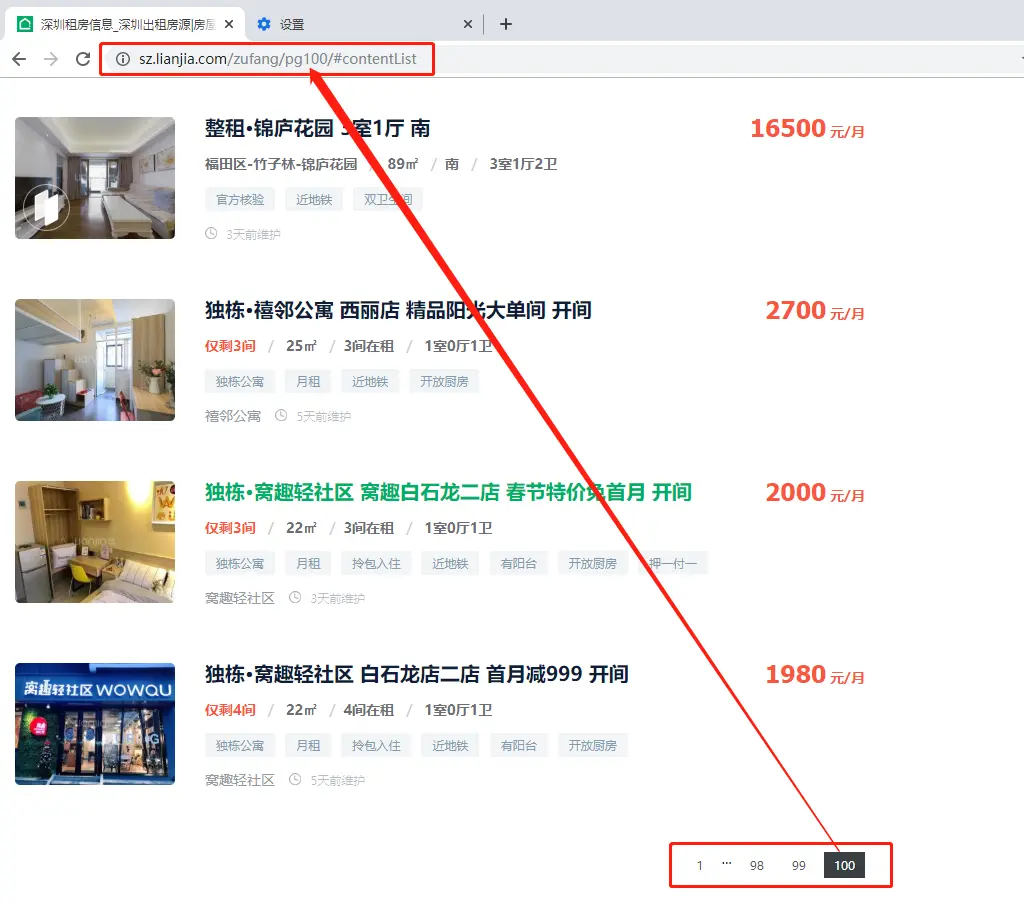Click the 禧邻公寓 brand name
The height and width of the screenshot is (903, 1024).
[x=232, y=416]
